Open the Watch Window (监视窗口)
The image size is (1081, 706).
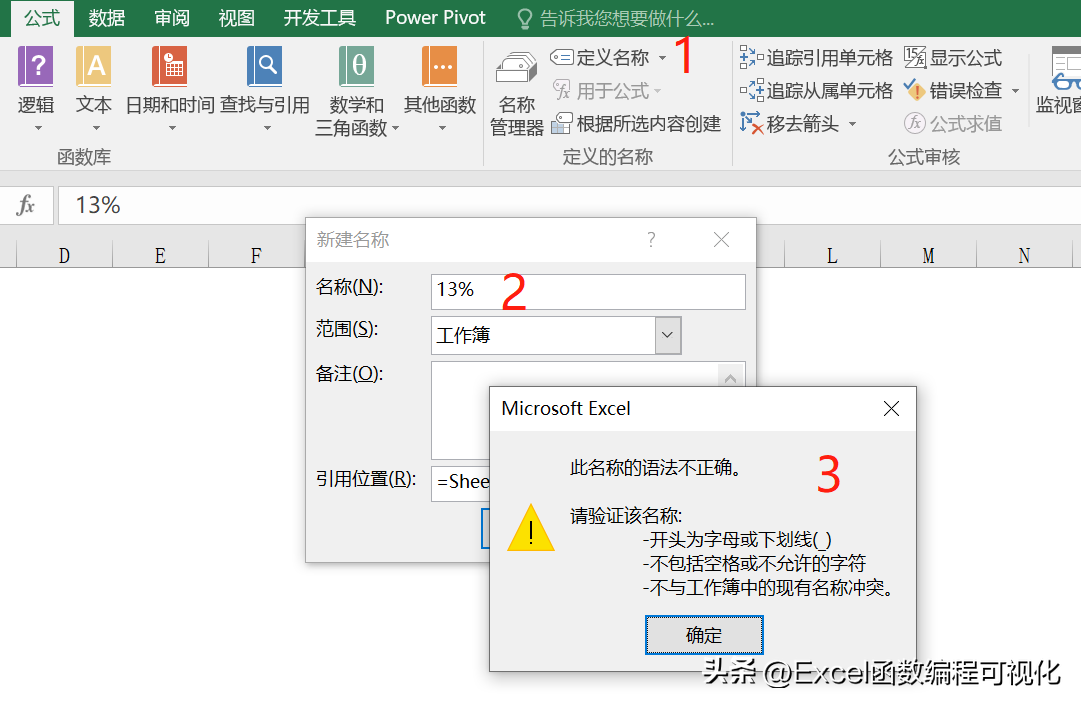1059,81
